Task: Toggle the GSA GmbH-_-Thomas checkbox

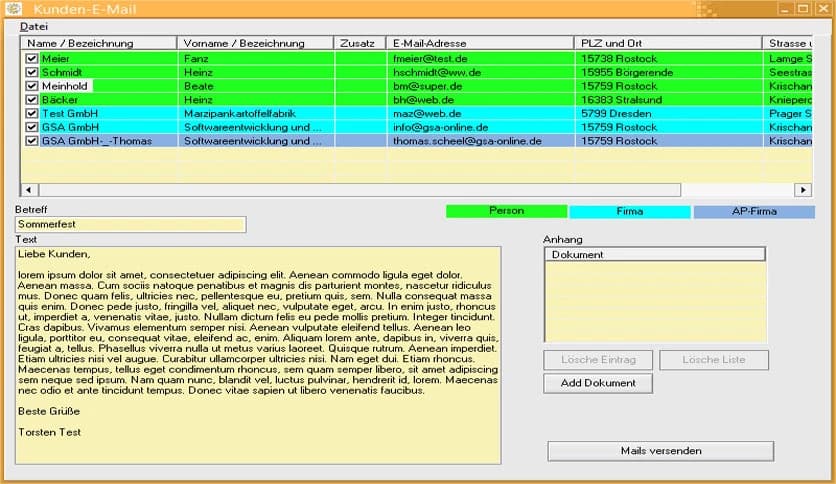Action: tap(32, 141)
